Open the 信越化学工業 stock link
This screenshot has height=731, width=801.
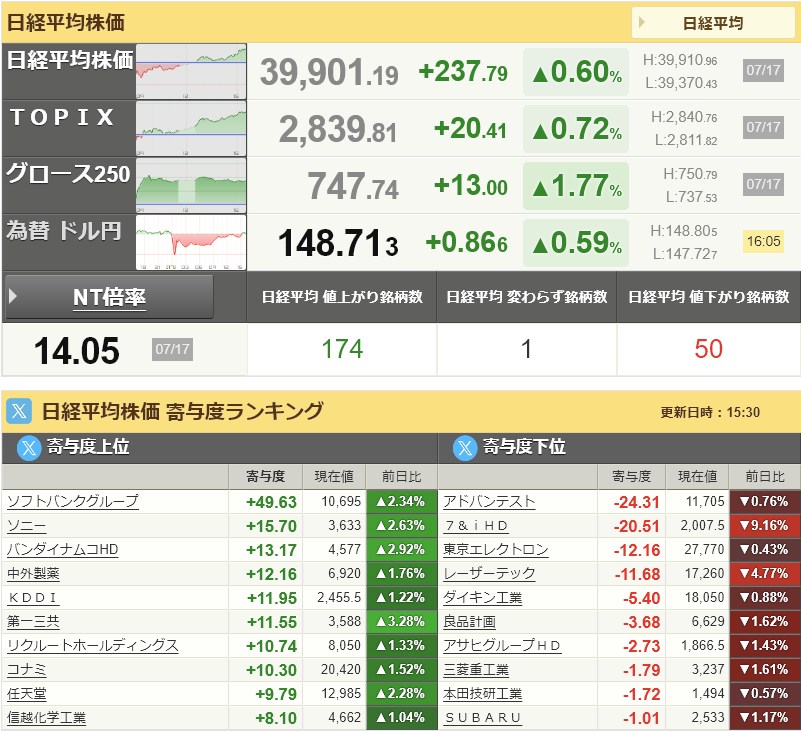(46, 717)
